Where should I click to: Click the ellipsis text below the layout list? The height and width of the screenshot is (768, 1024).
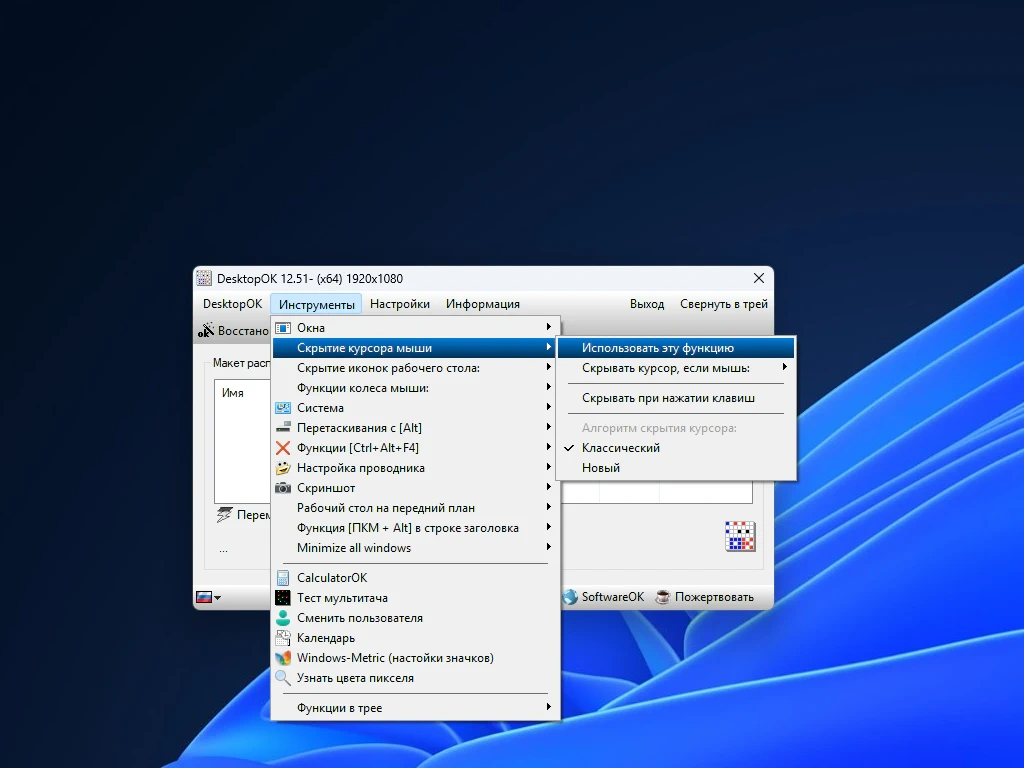tap(223, 551)
